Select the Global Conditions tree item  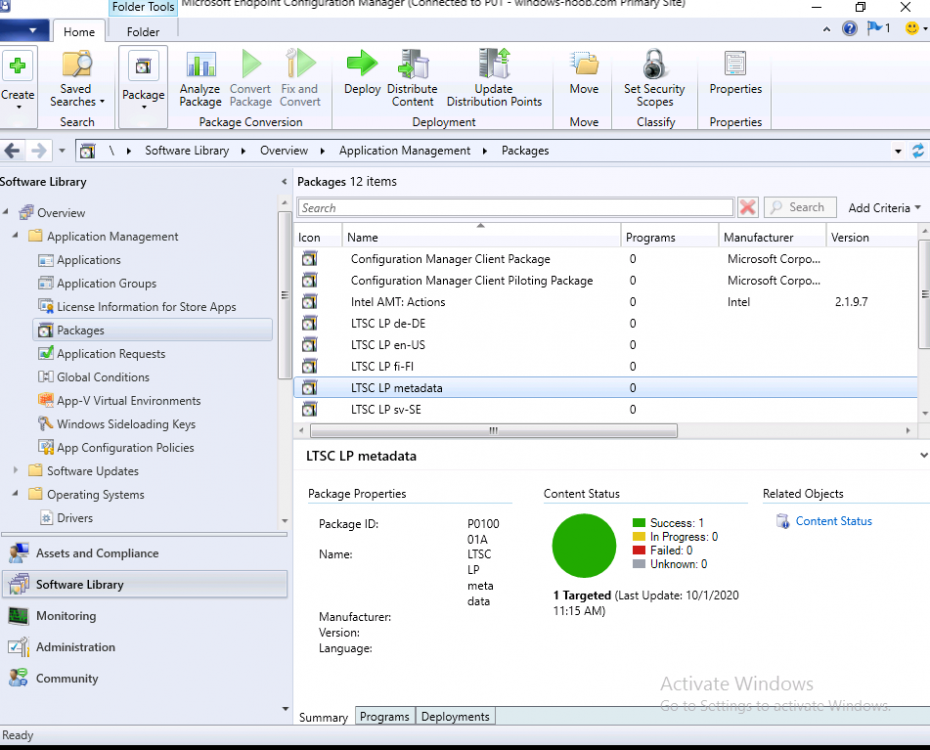(103, 377)
